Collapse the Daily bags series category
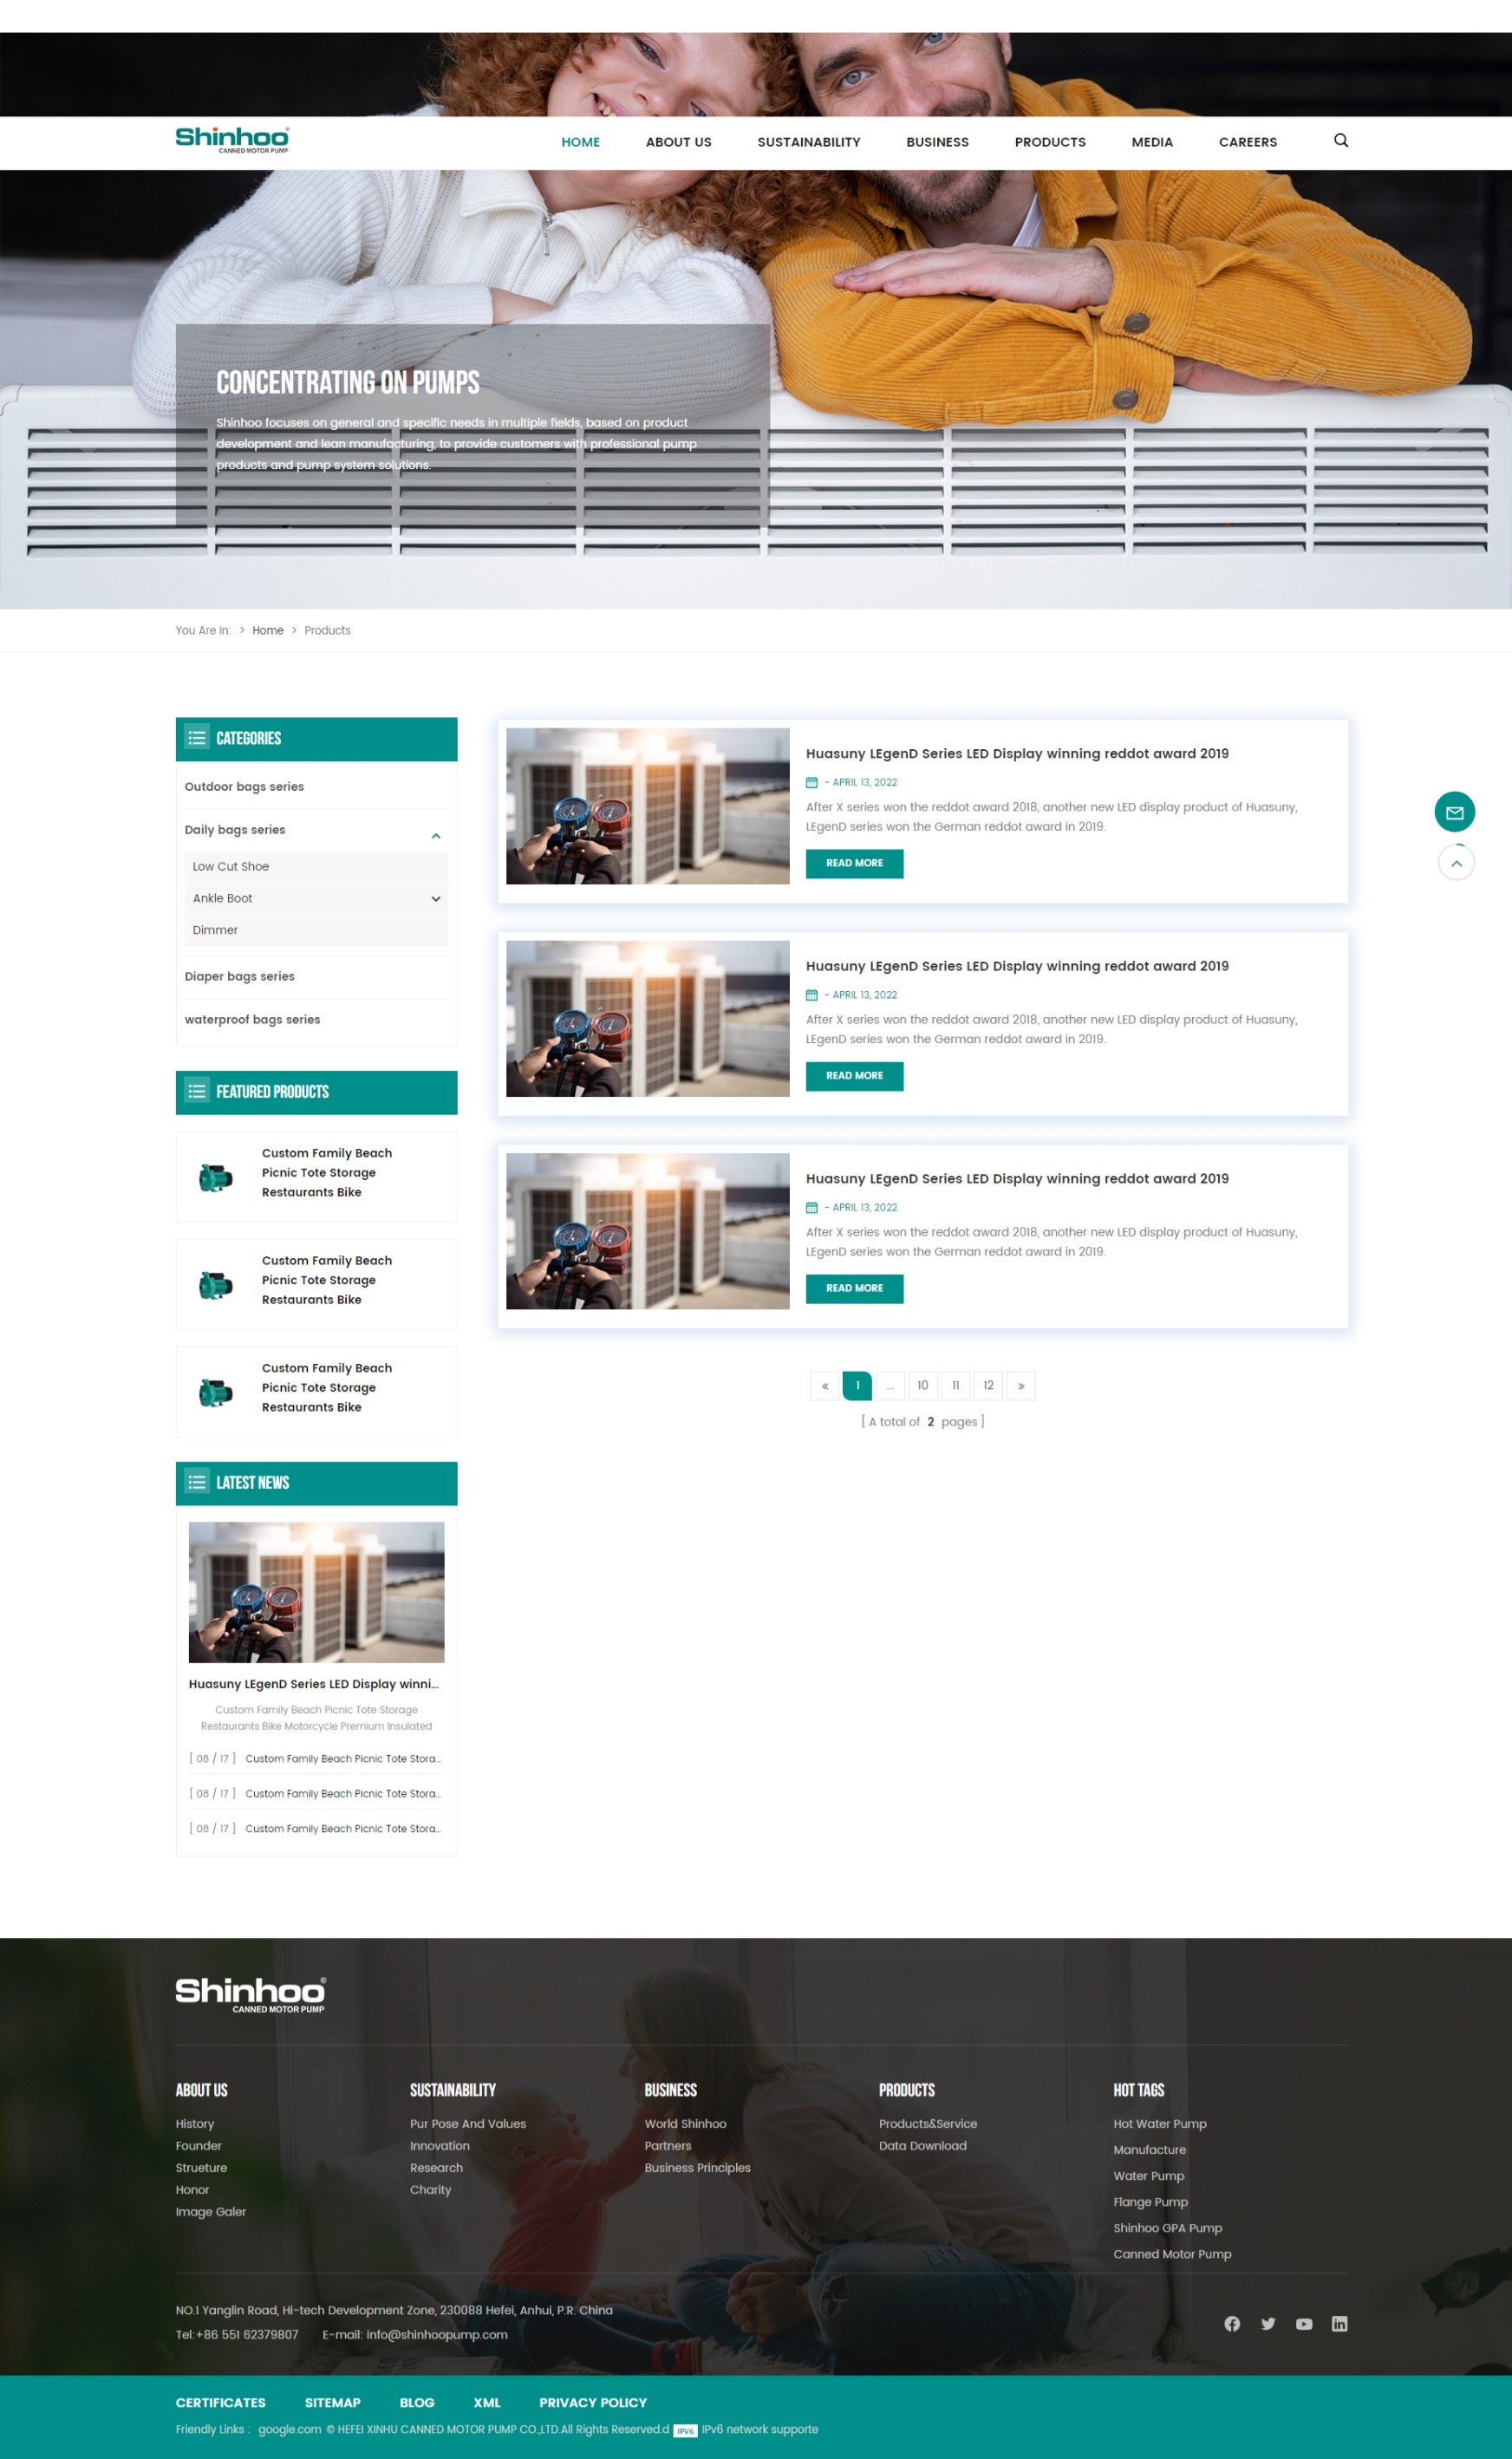Screen dimensions: 1512x2459 point(436,835)
